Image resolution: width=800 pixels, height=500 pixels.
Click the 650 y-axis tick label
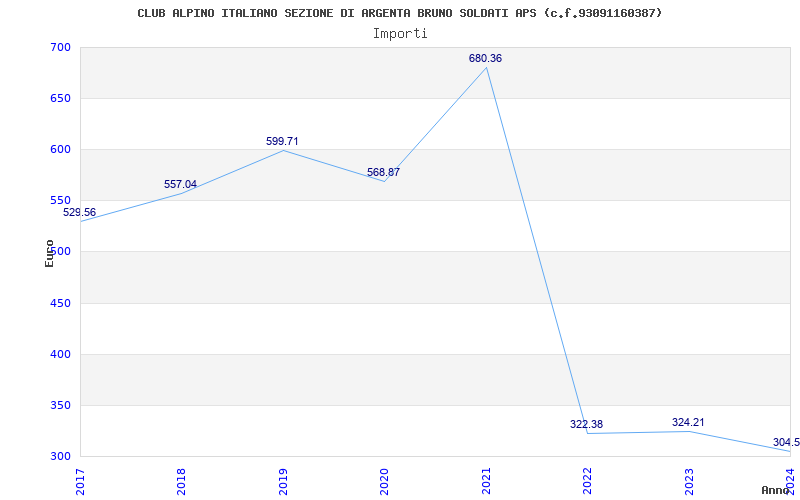(60, 98)
